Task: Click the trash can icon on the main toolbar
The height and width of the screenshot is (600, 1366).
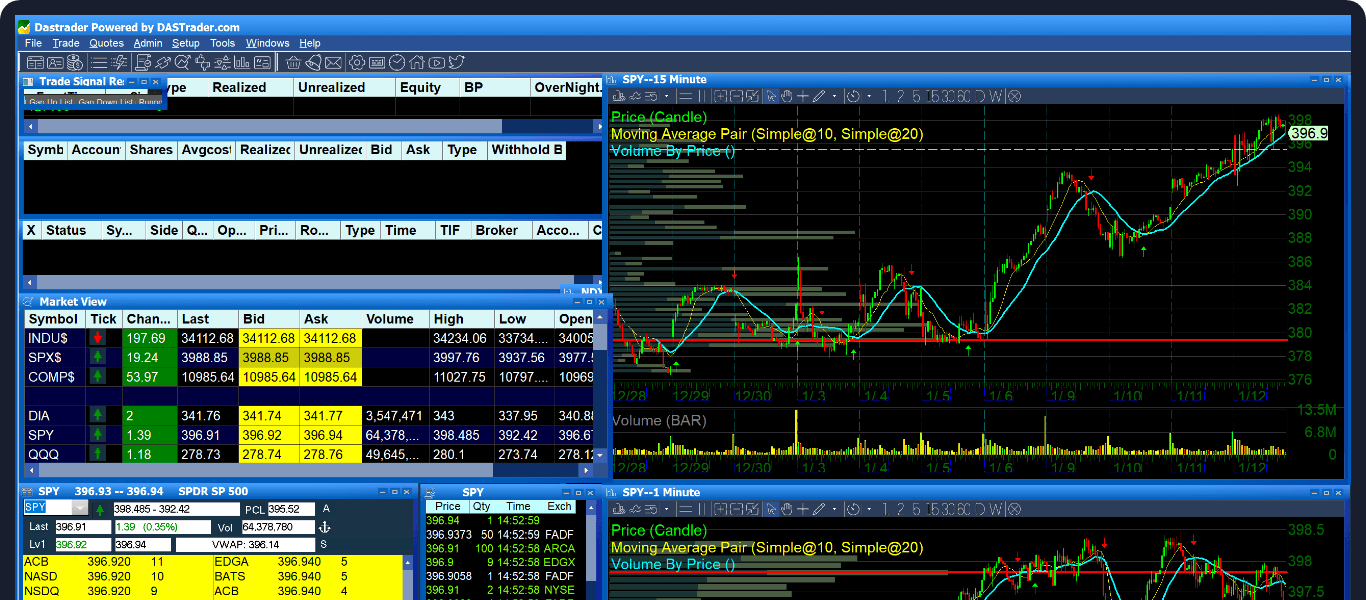Action: point(294,62)
